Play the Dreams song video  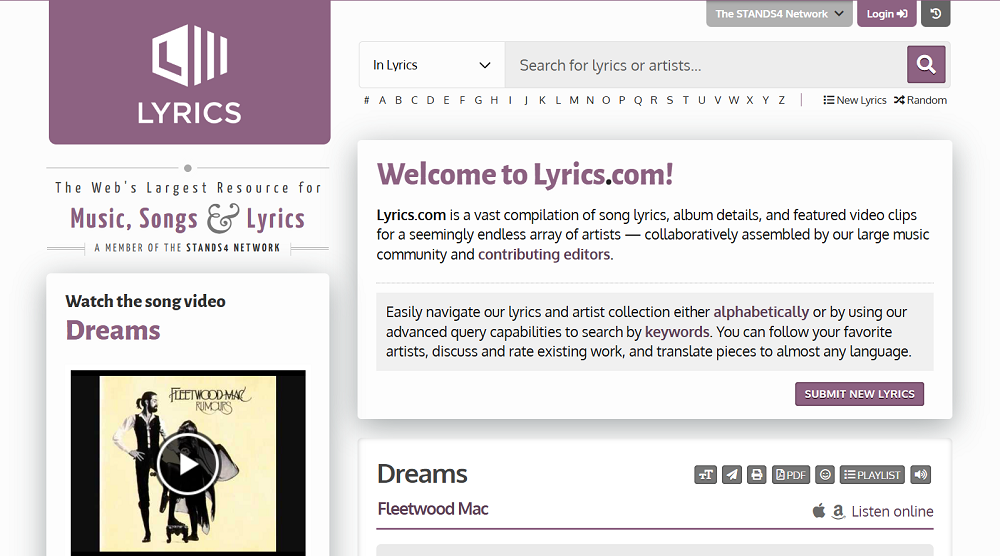tap(188, 464)
